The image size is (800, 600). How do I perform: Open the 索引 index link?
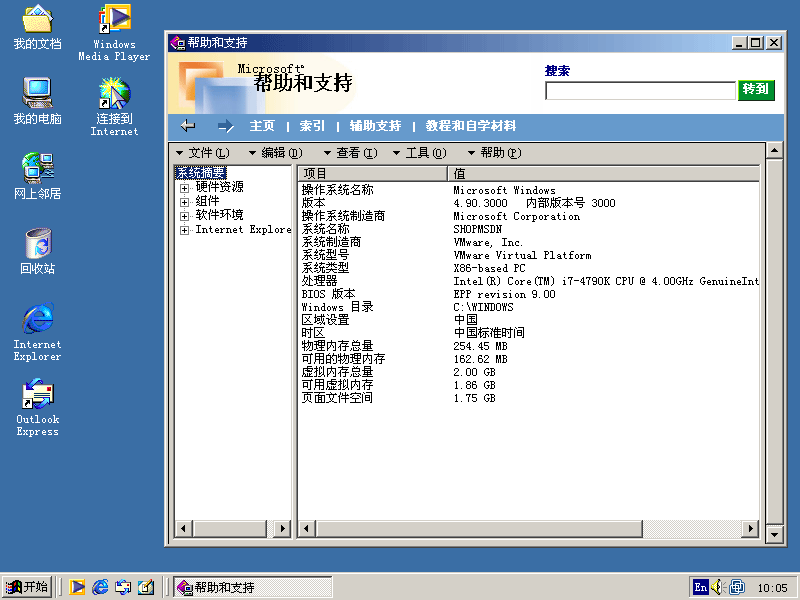[312, 126]
